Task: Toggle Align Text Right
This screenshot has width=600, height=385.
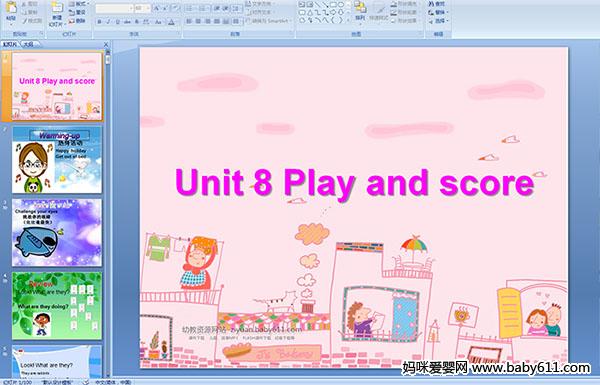Action: (207, 21)
